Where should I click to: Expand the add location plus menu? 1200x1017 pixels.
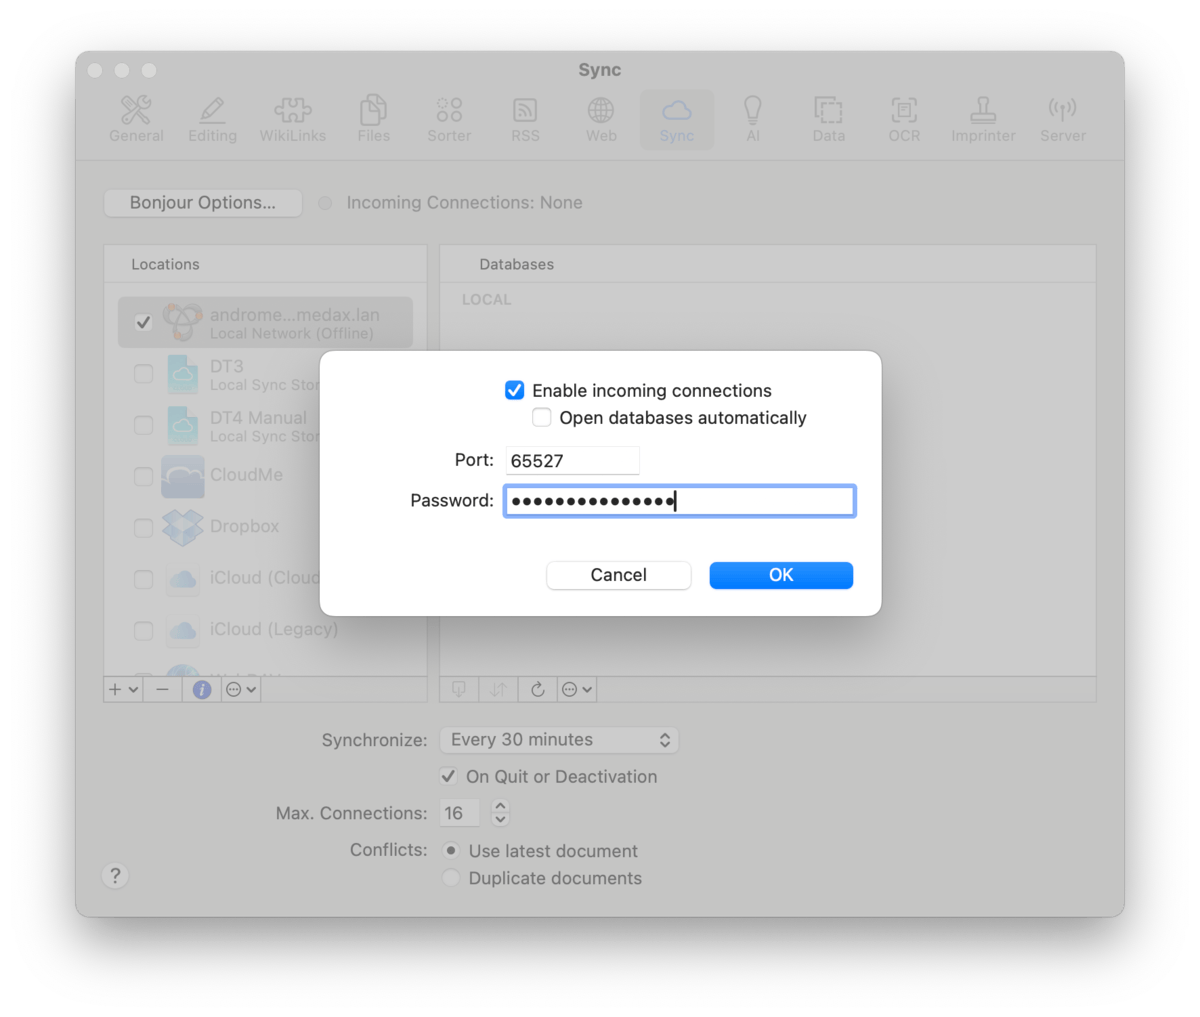pyautogui.click(x=124, y=689)
